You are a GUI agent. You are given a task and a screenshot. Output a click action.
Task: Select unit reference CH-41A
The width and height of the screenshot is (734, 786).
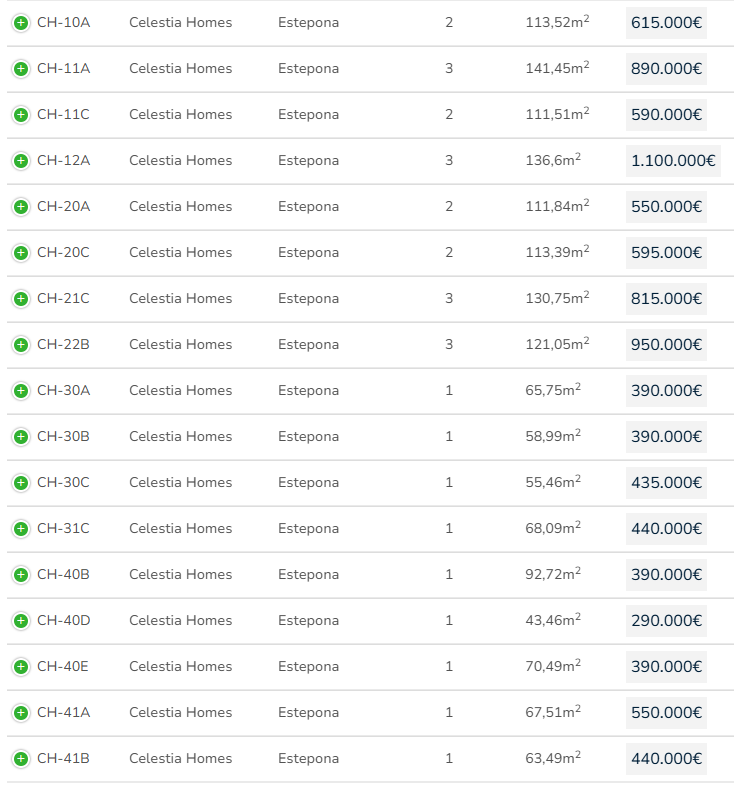pos(63,713)
